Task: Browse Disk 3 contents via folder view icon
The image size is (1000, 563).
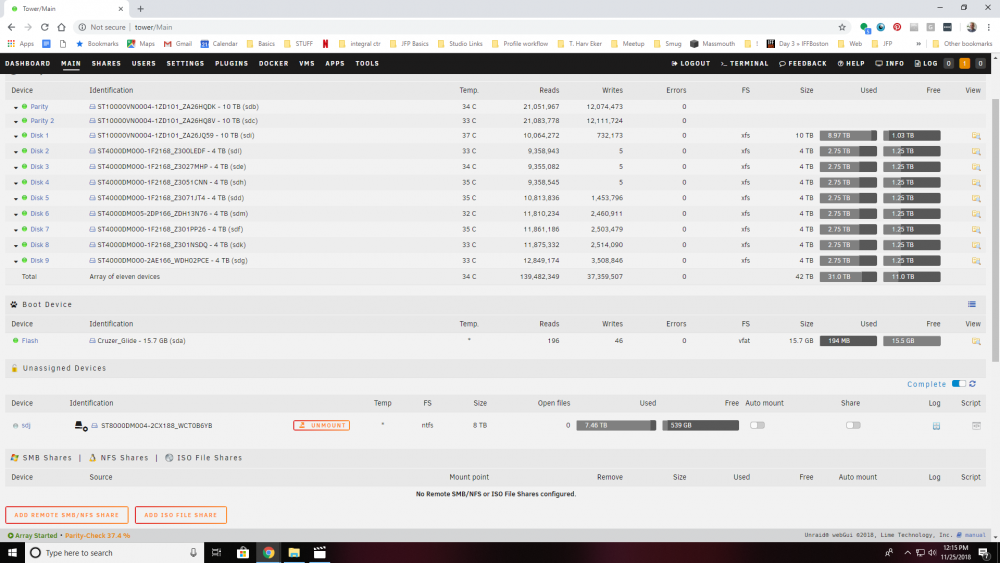Action: click(x=976, y=167)
